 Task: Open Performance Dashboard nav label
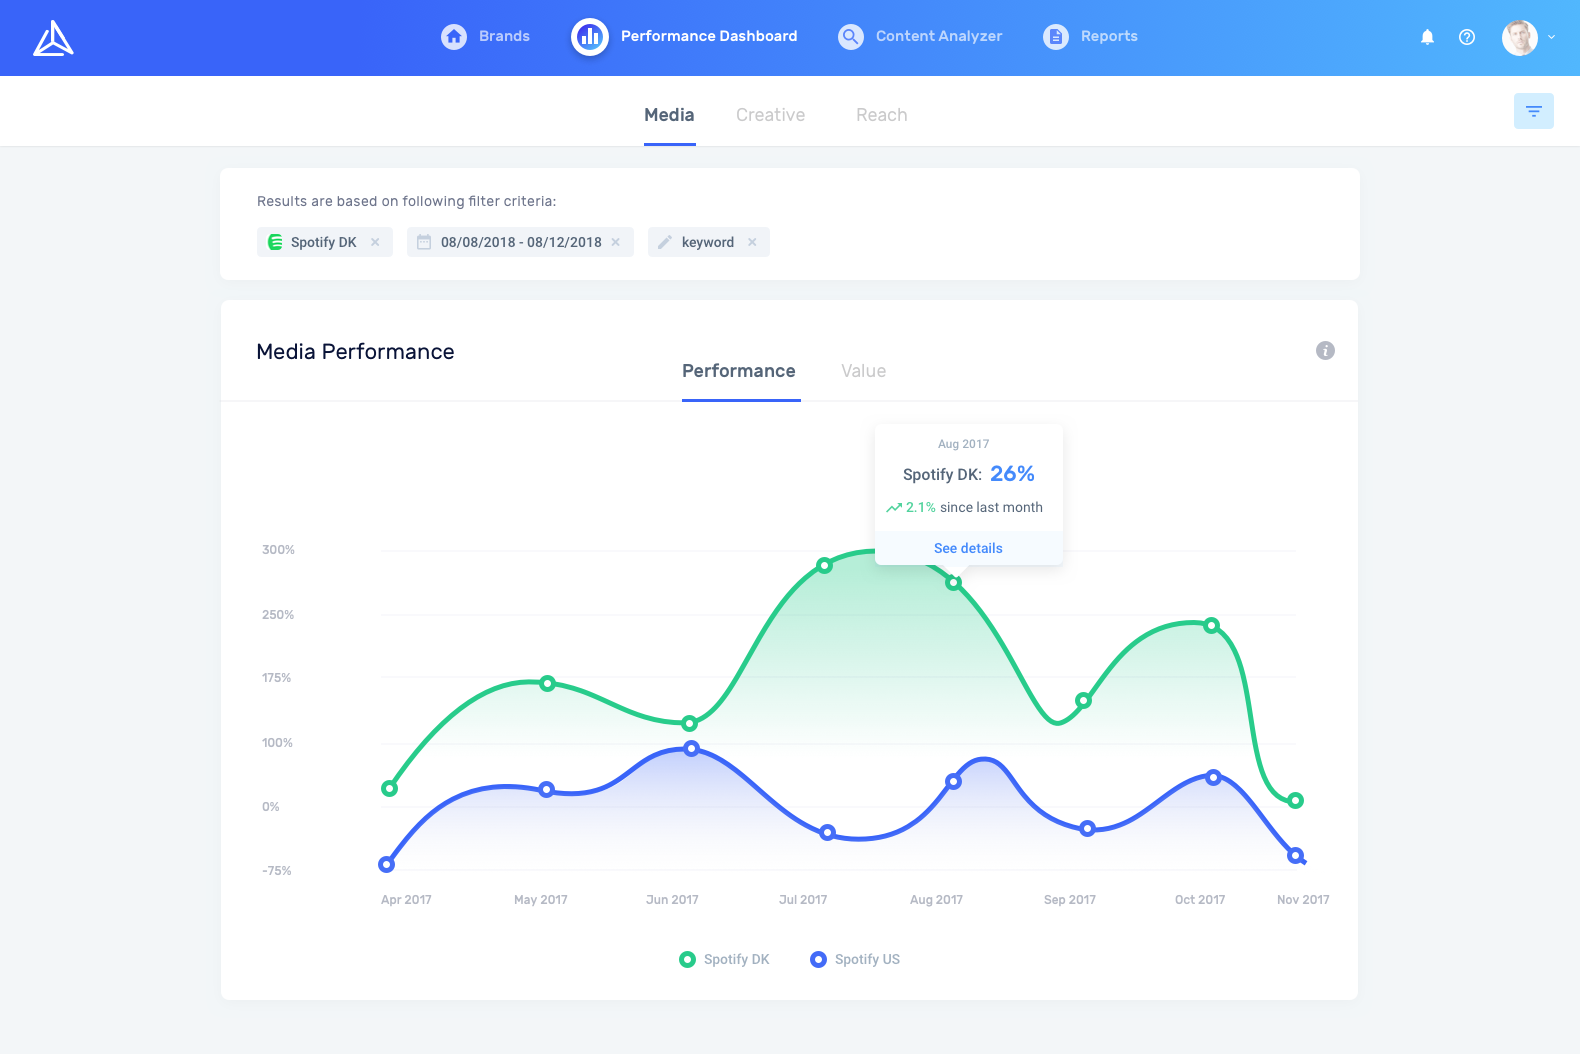pos(709,36)
